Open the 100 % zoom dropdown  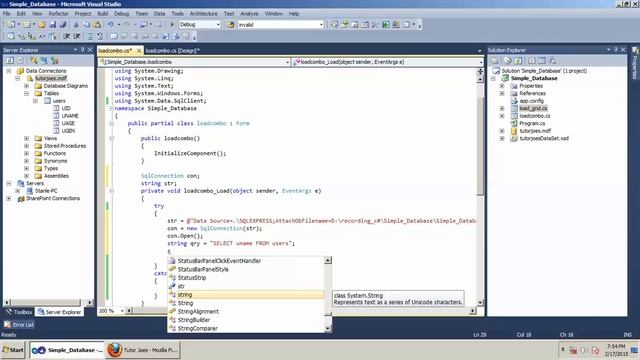(122, 311)
